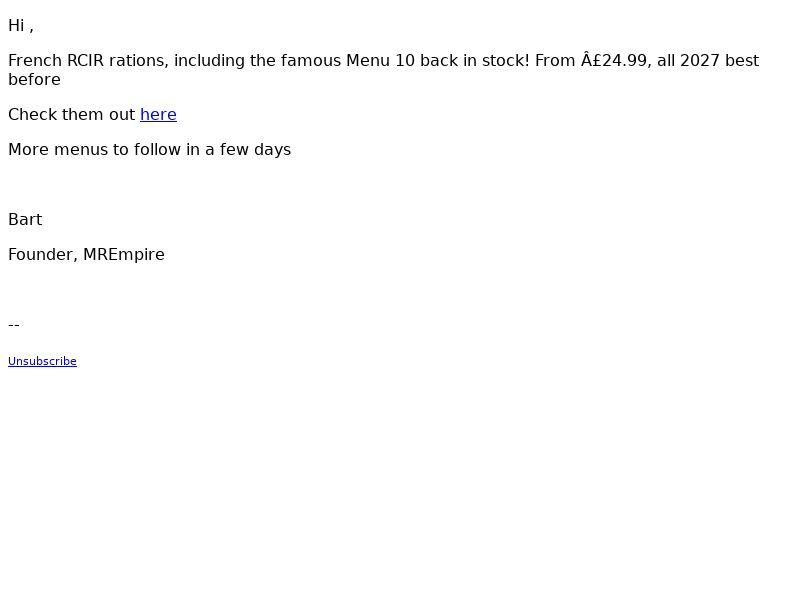
Task: Click the word 'famous' in first paragraph
Action: coord(311,61)
